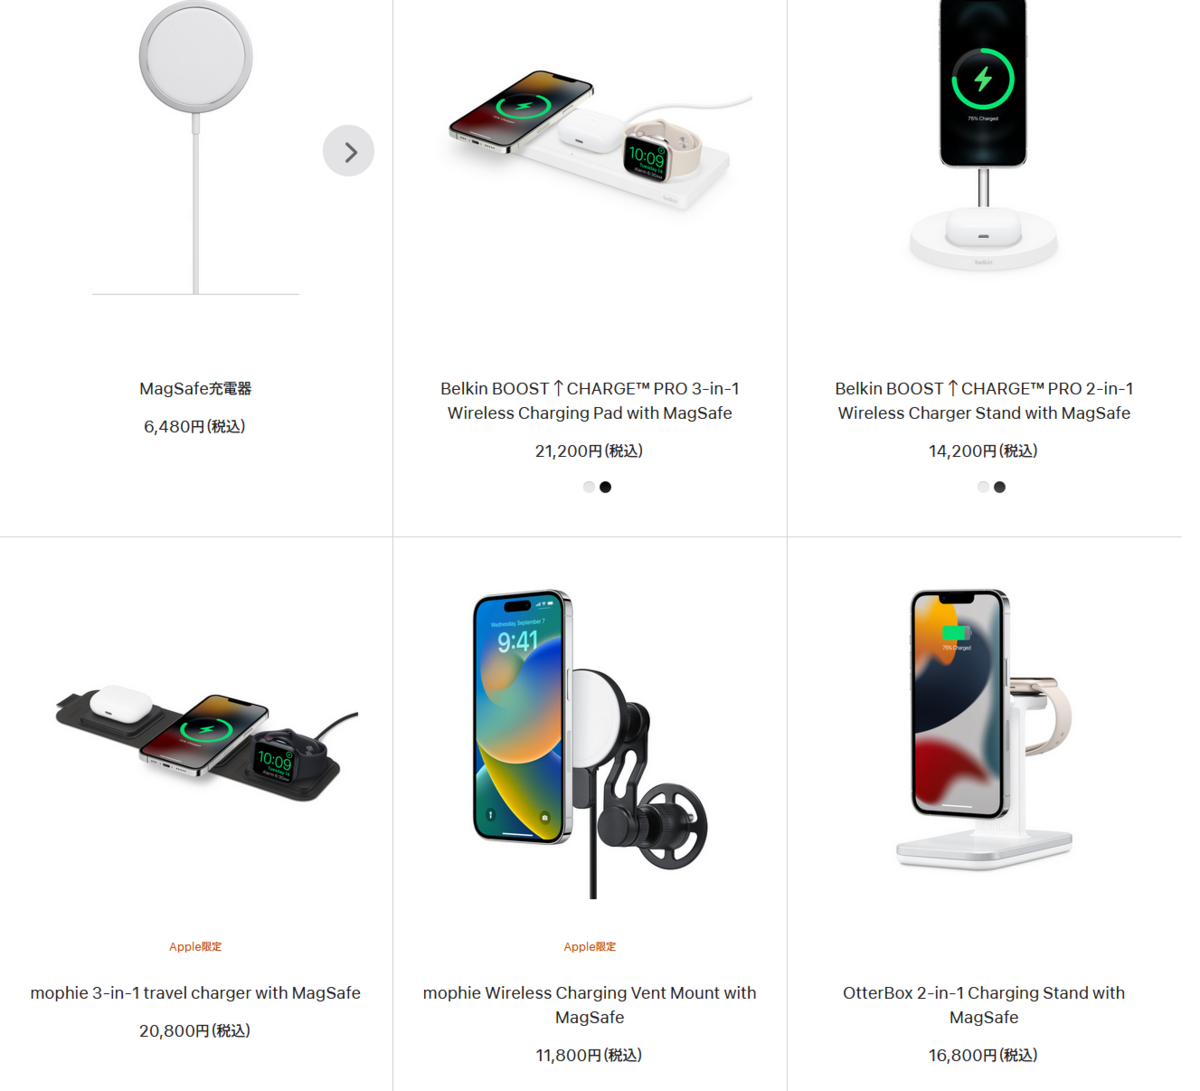Open Belkin BOOST CHARGE PRO 3-in-1 Pad link
The width and height of the screenshot is (1200, 1091).
point(590,401)
